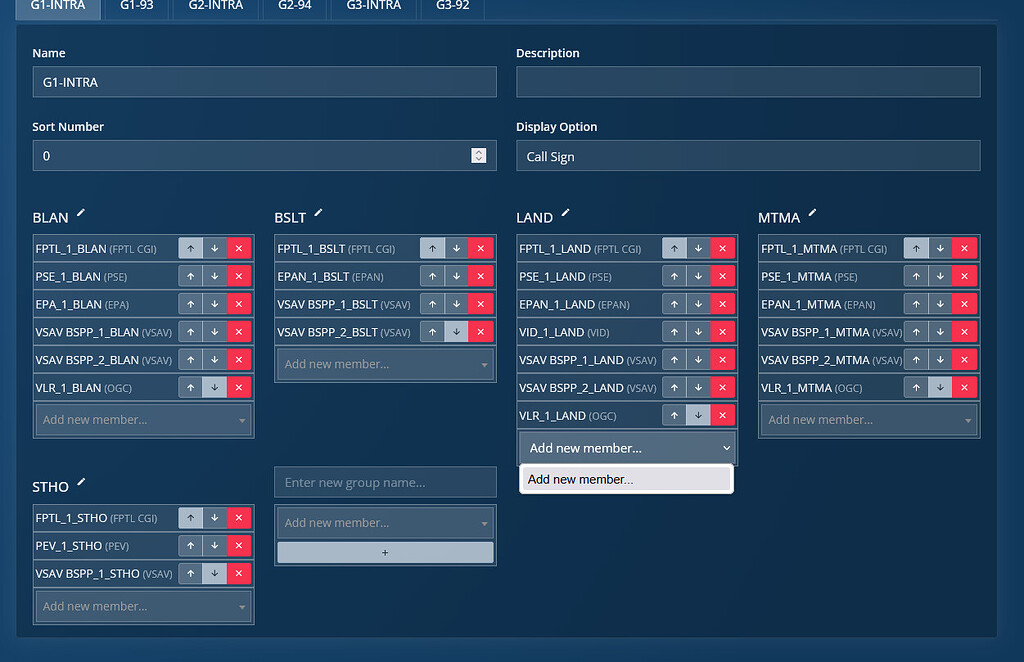
Task: Click the Sort Number spinner arrows
Action: coord(479,155)
